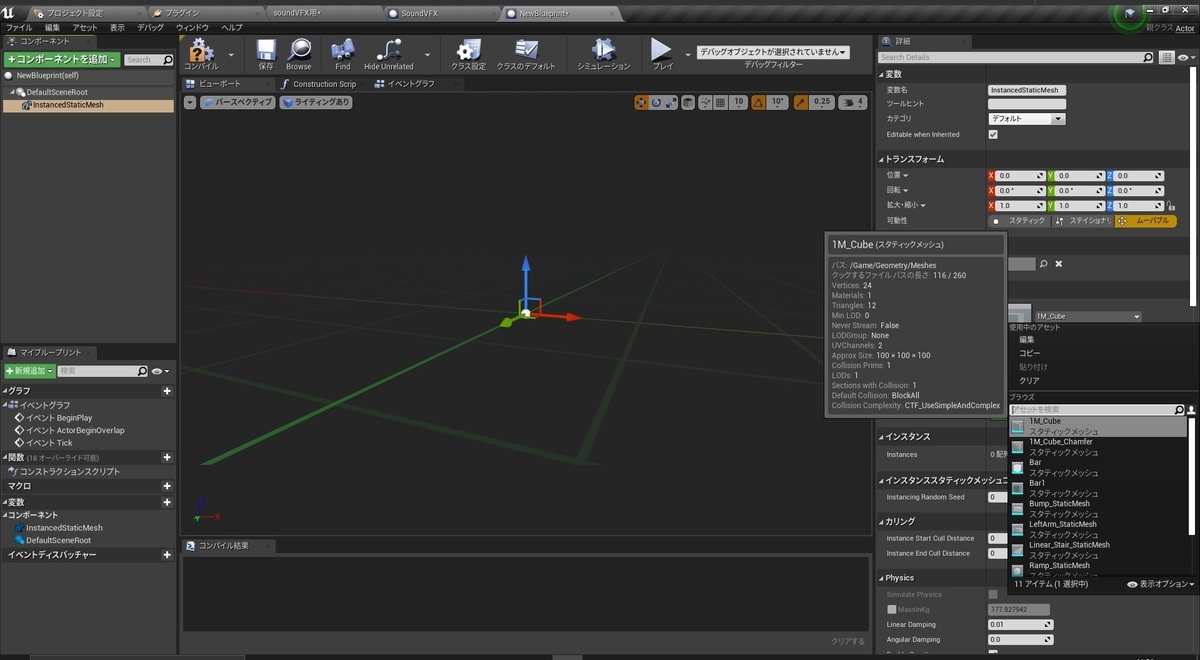This screenshot has height=660, width=1200.
Task: Set mobility to ステイショナリー
Action: click(1082, 220)
